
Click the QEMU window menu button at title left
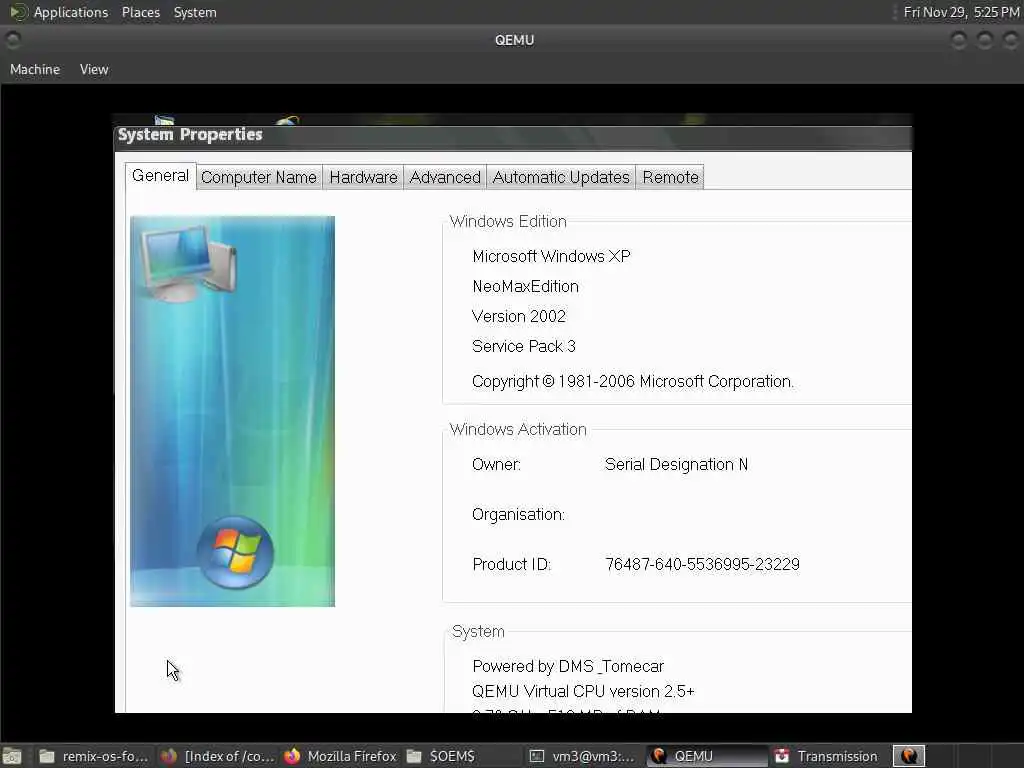[12, 40]
